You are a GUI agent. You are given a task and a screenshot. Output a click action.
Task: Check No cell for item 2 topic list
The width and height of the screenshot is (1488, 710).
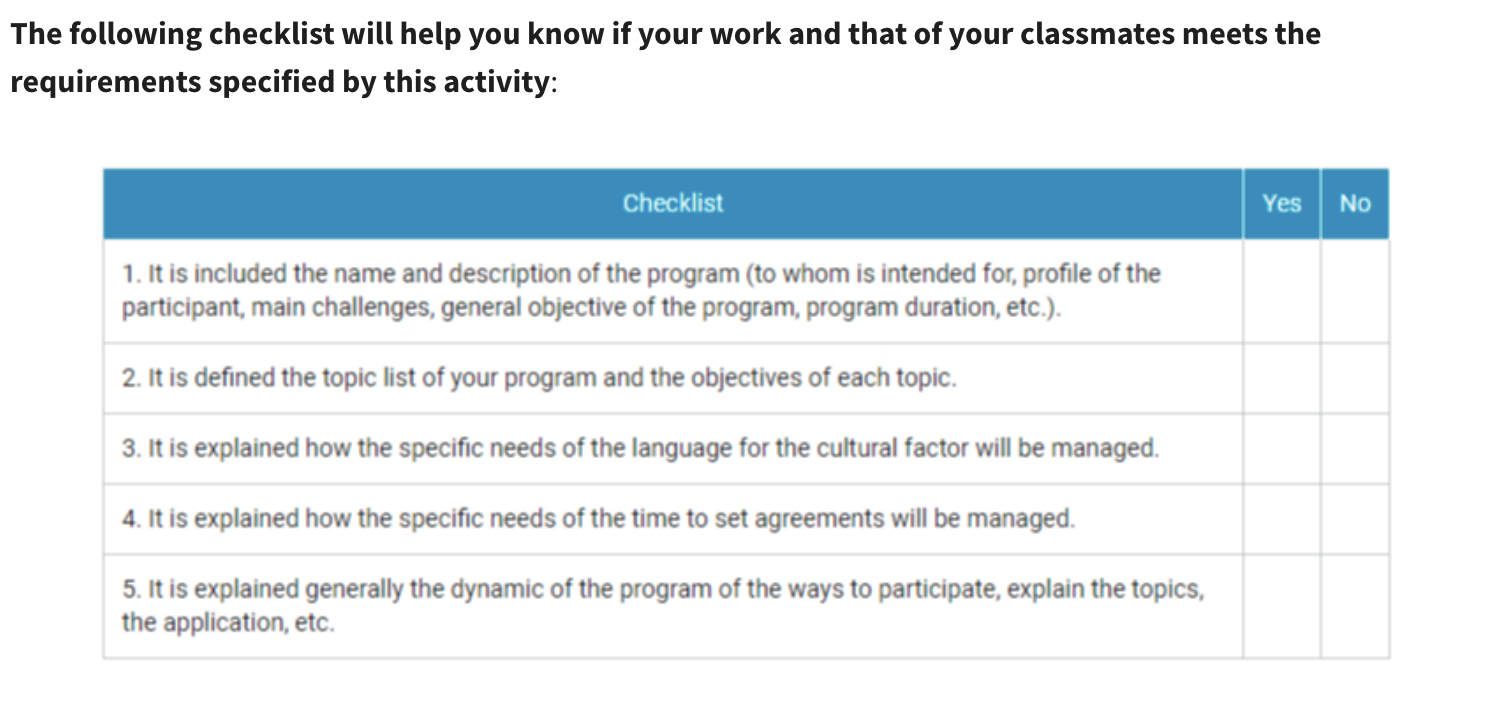point(1354,378)
